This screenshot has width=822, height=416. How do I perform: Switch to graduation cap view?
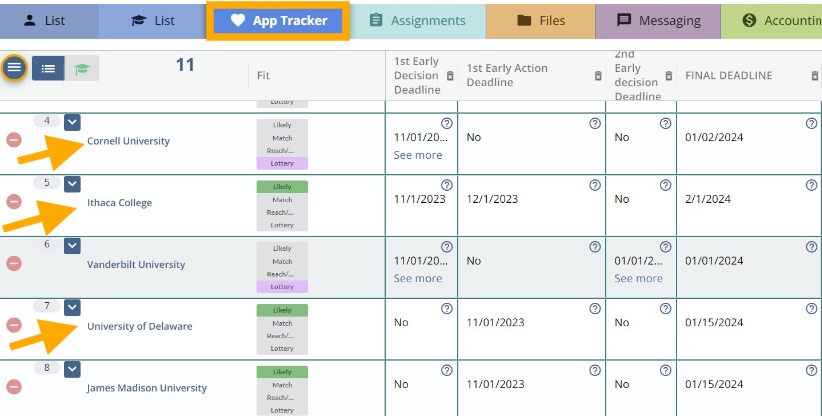[x=82, y=68]
